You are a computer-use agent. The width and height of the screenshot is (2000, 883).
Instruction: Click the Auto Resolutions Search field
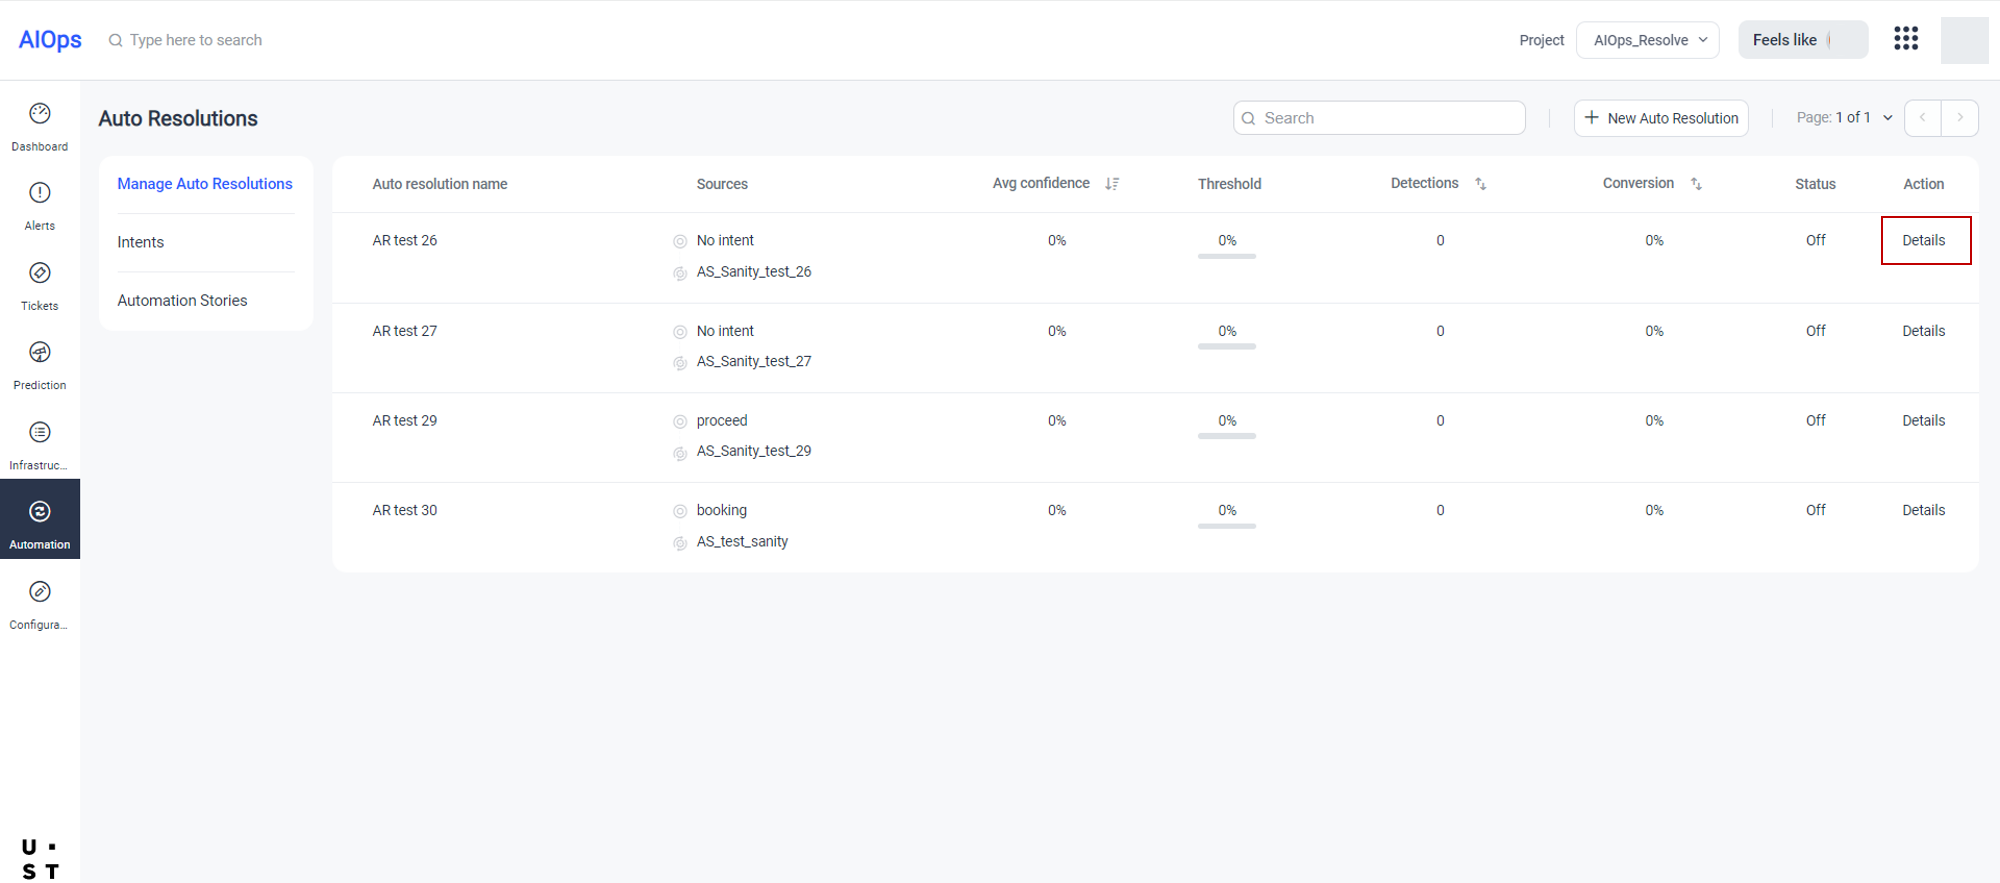point(1380,118)
